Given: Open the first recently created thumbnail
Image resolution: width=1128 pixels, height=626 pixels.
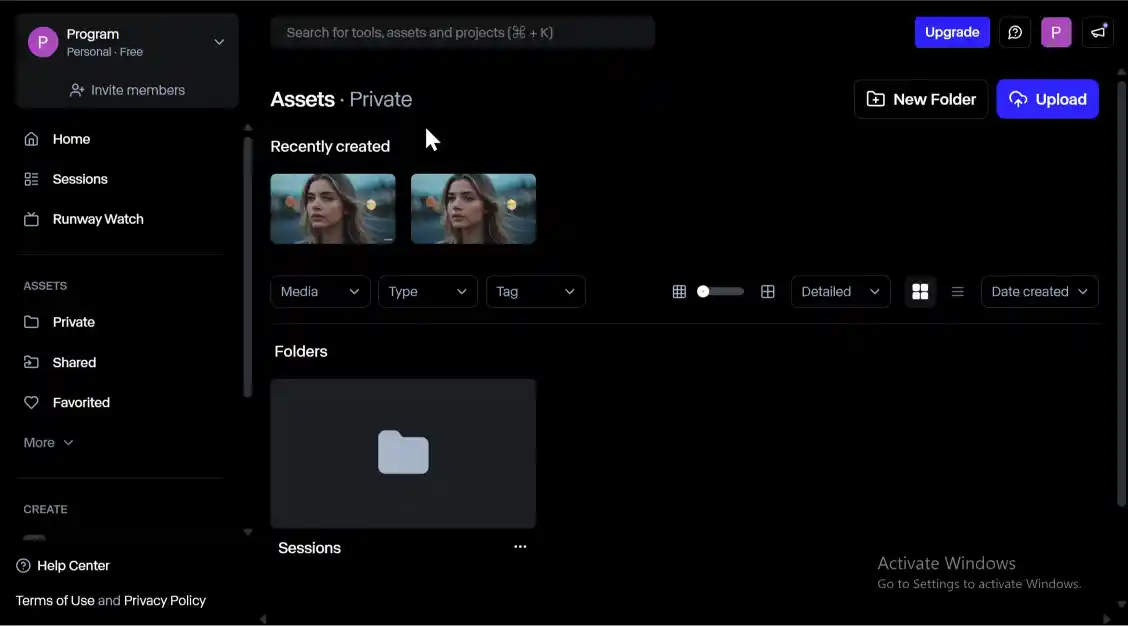Looking at the screenshot, I should tap(333, 209).
